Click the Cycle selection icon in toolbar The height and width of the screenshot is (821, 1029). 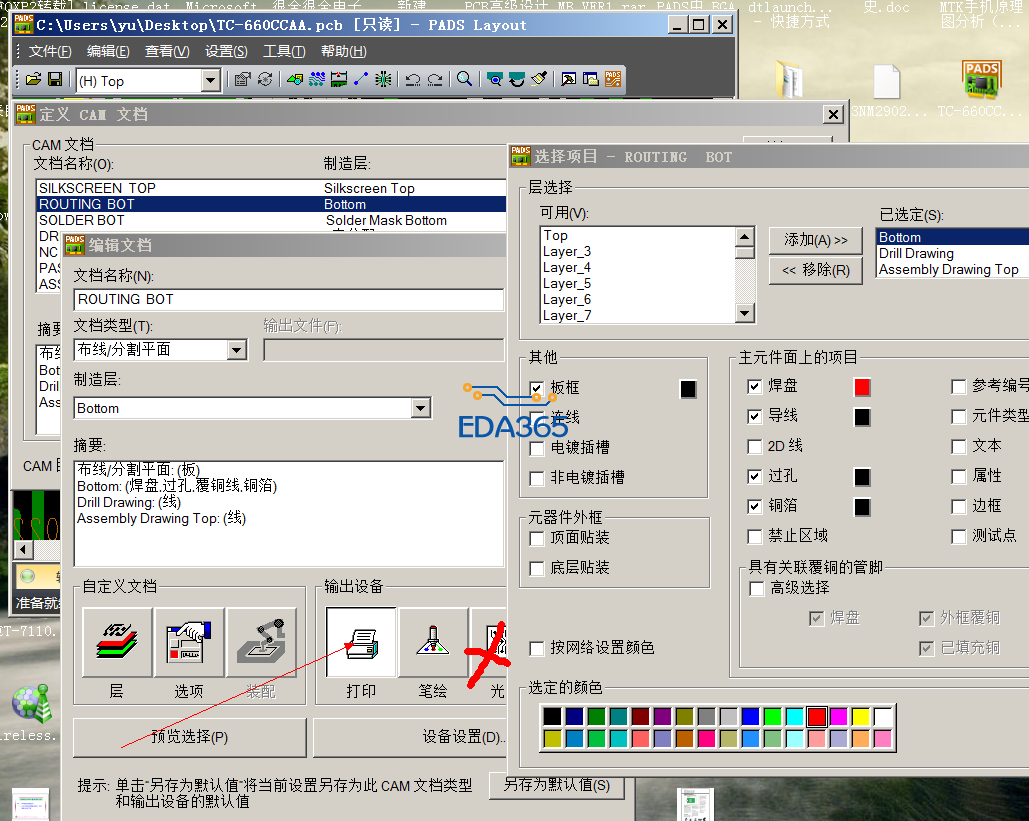click(x=265, y=80)
